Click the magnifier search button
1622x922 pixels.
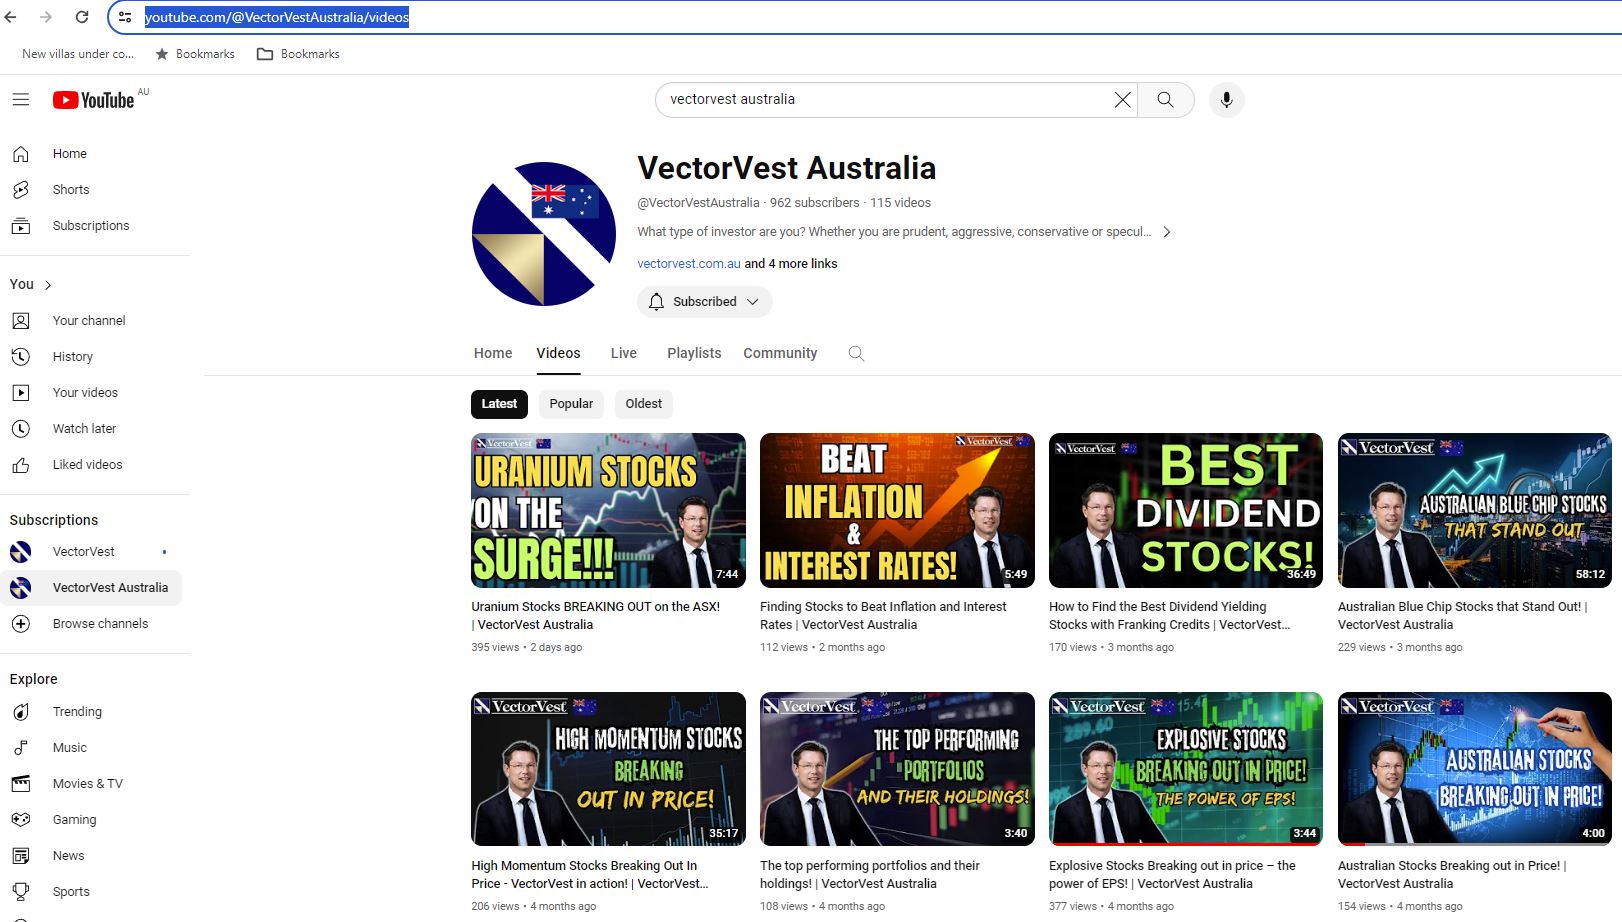pyautogui.click(x=1166, y=100)
